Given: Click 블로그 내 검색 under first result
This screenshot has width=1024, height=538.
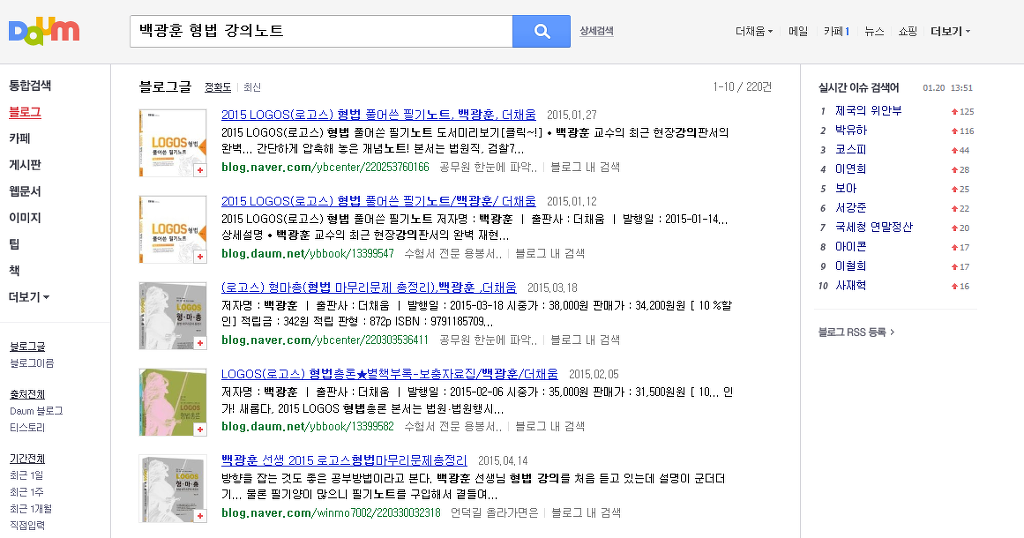Looking at the screenshot, I should [585, 167].
